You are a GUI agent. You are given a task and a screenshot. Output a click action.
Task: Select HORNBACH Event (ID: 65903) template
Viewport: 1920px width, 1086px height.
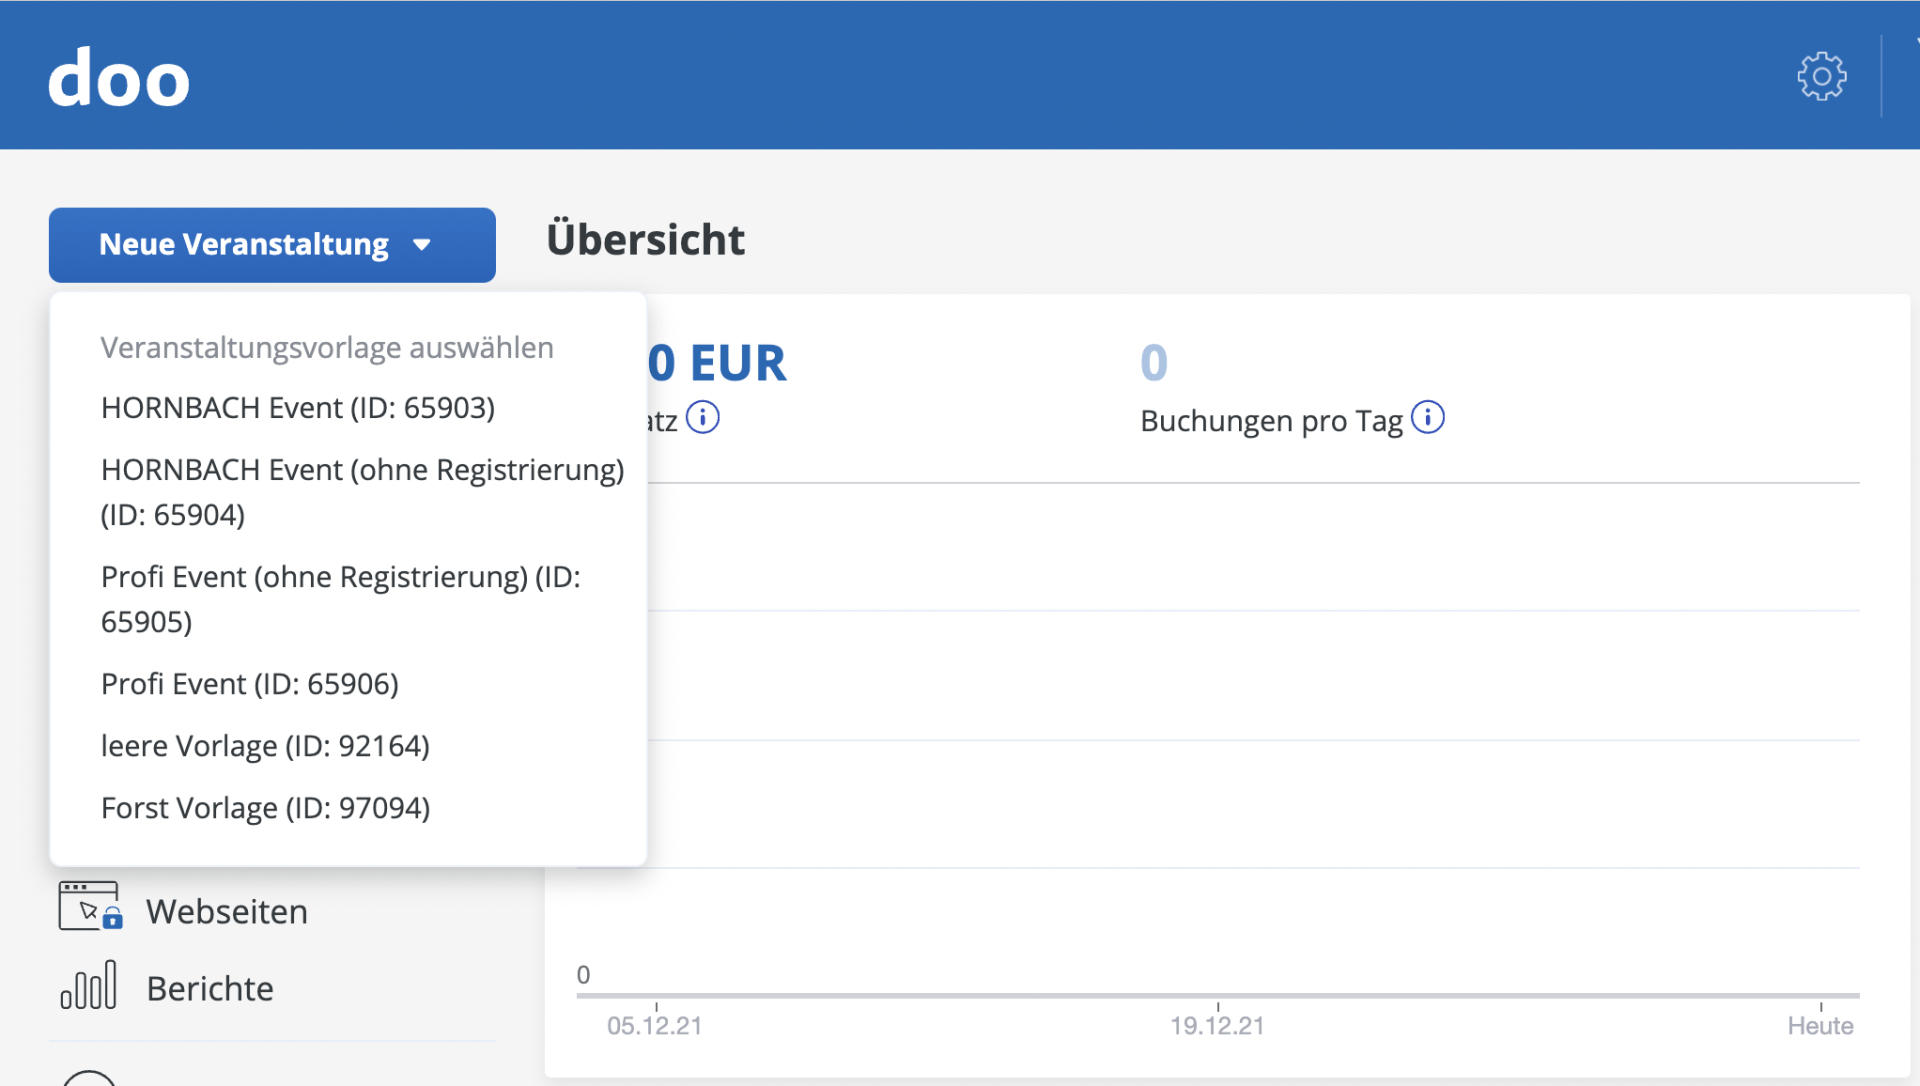tap(298, 408)
